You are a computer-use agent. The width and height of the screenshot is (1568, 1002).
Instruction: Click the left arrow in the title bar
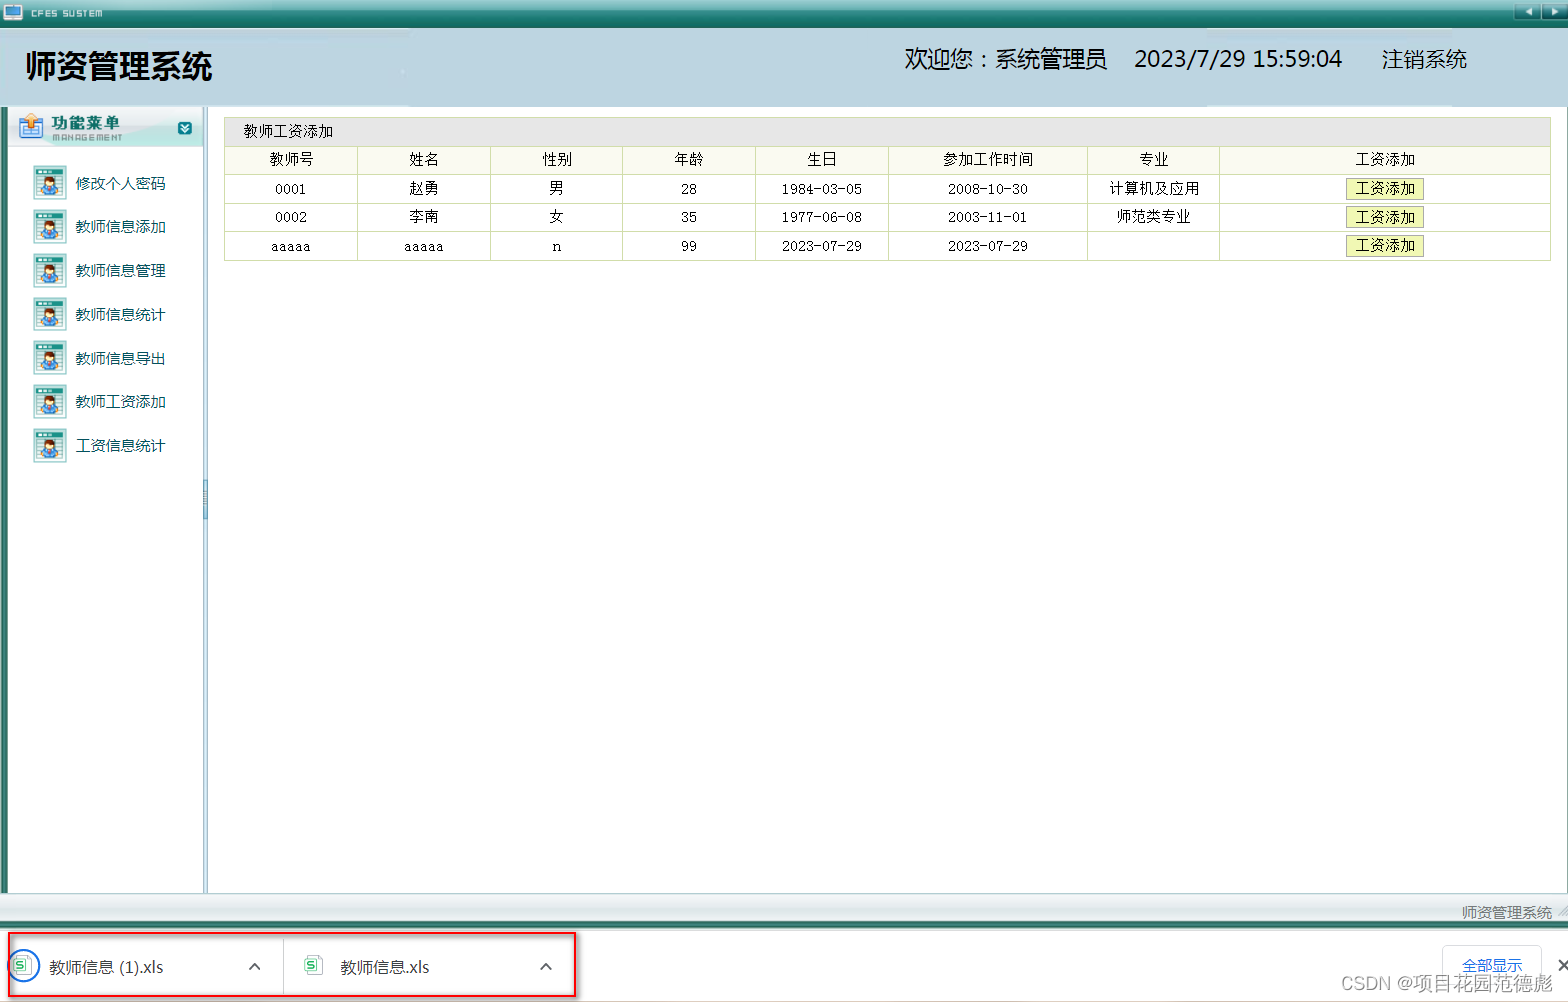pyautogui.click(x=1527, y=12)
